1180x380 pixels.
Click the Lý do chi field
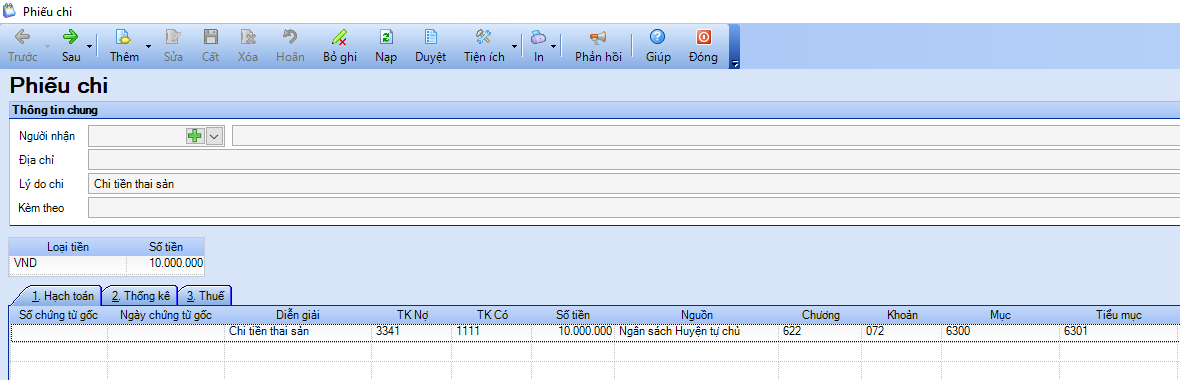pyautogui.click(x=634, y=184)
